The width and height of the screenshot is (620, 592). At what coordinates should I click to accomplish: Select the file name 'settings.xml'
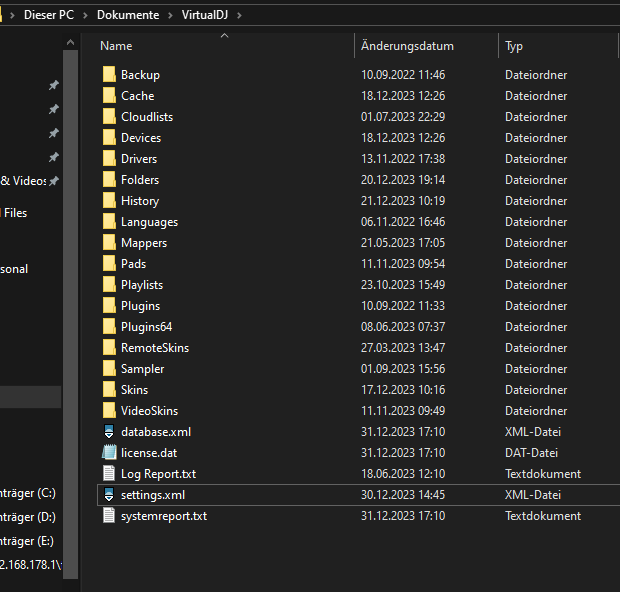(x=153, y=495)
